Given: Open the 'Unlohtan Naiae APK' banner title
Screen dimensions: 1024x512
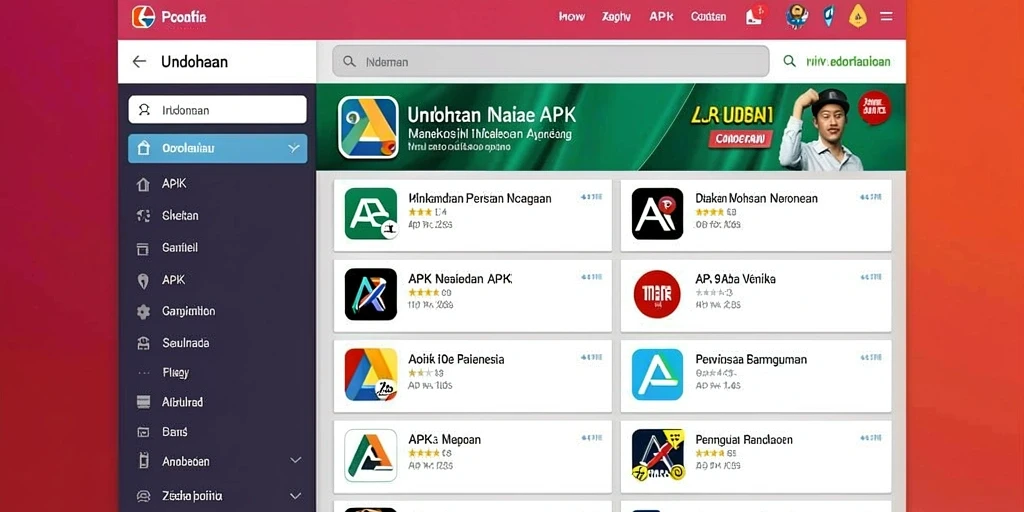Looking at the screenshot, I should coord(492,115).
